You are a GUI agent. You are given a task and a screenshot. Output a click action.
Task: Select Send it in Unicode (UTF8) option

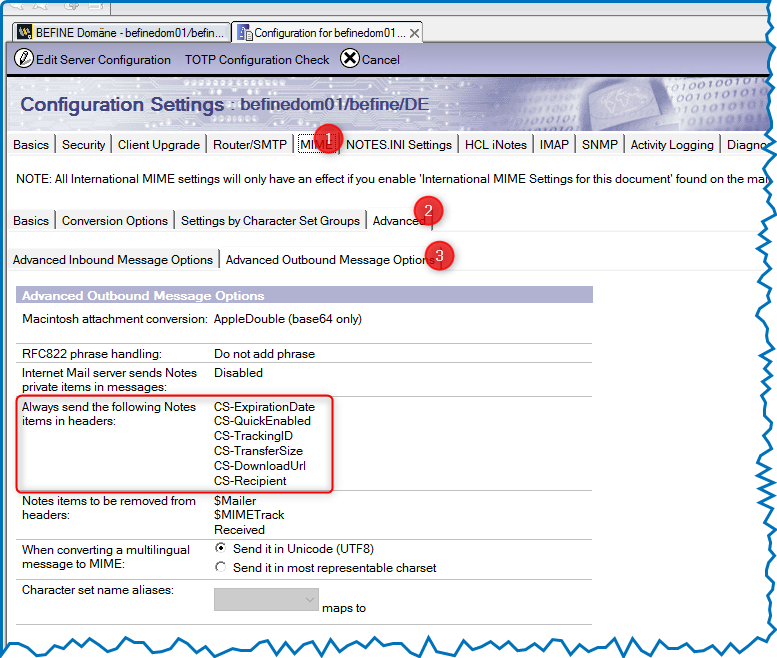pos(221,549)
